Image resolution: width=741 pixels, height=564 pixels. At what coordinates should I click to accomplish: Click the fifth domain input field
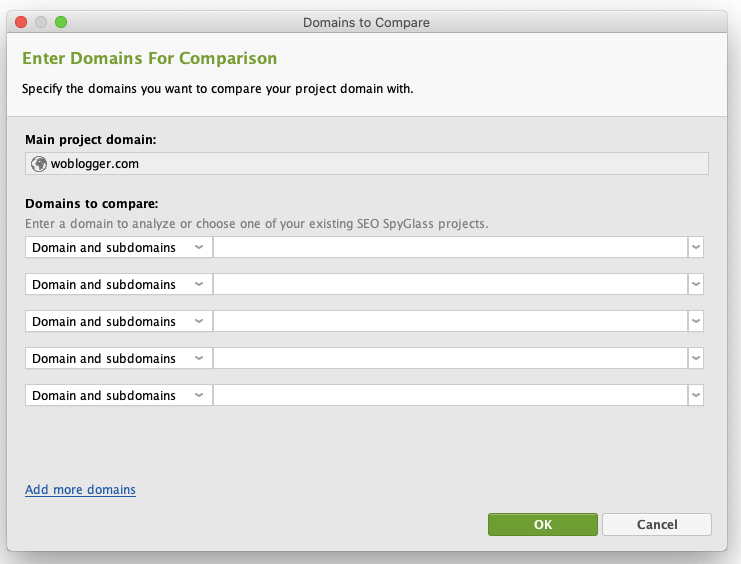(450, 395)
